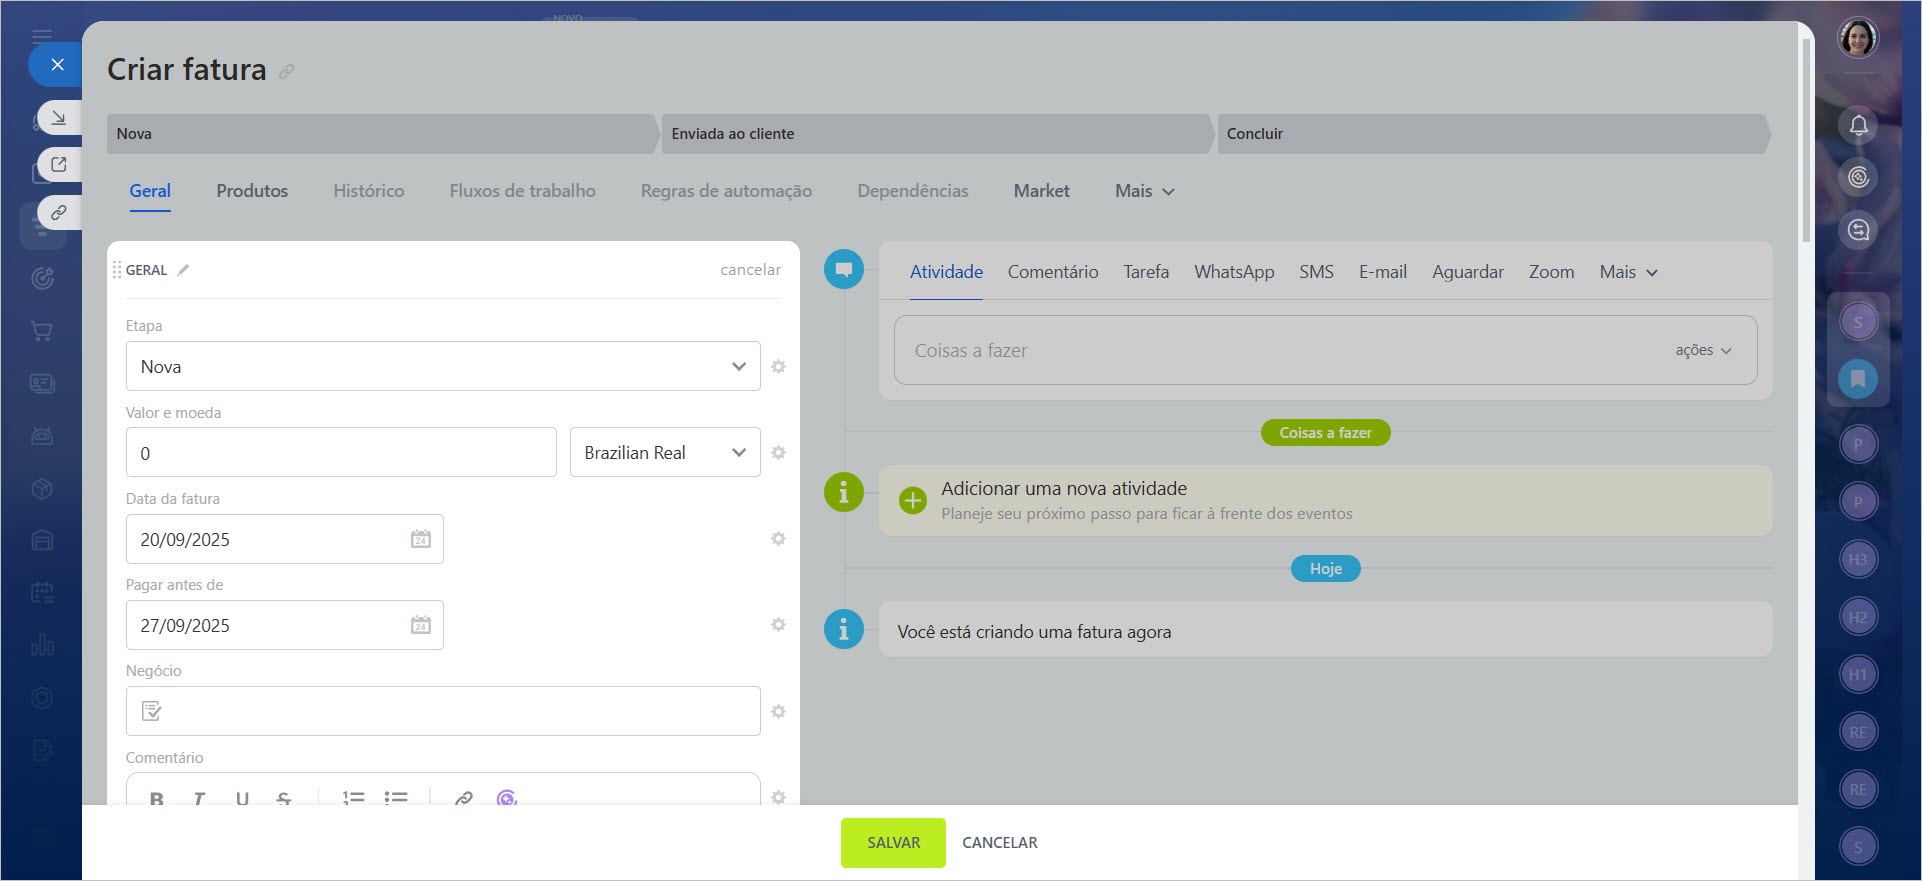Insert link in comment editor
The width and height of the screenshot is (1922, 881).
463,798
